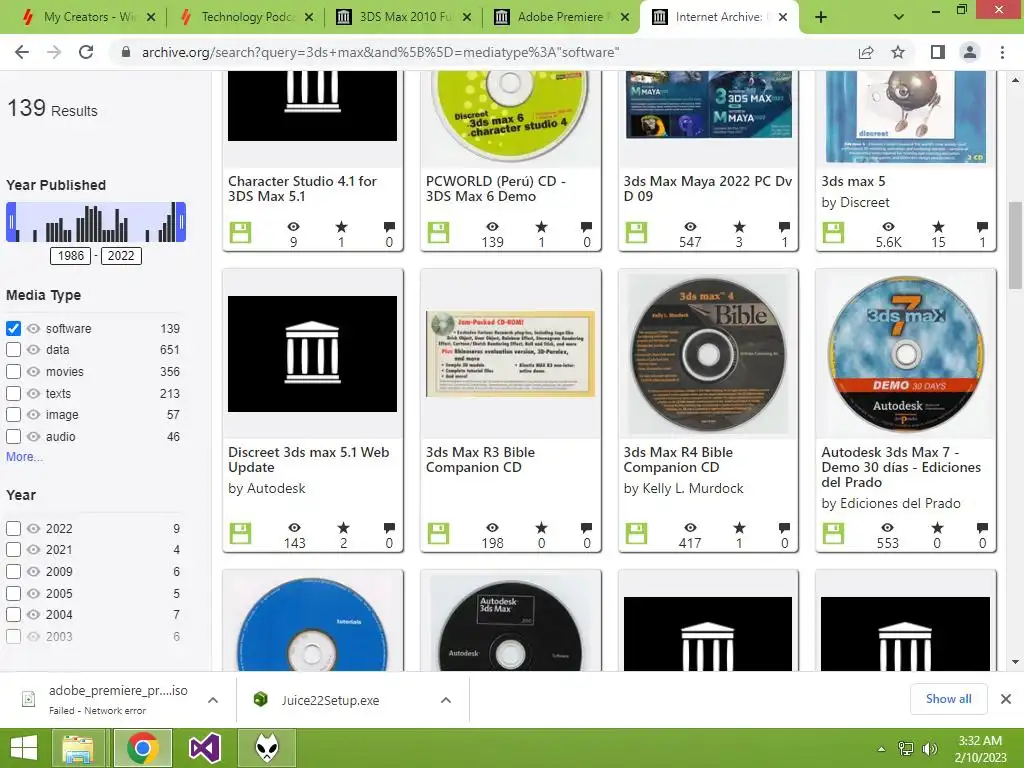Check the 2022 year filter checkbox
This screenshot has width=1024, height=768.
[x=14, y=528]
